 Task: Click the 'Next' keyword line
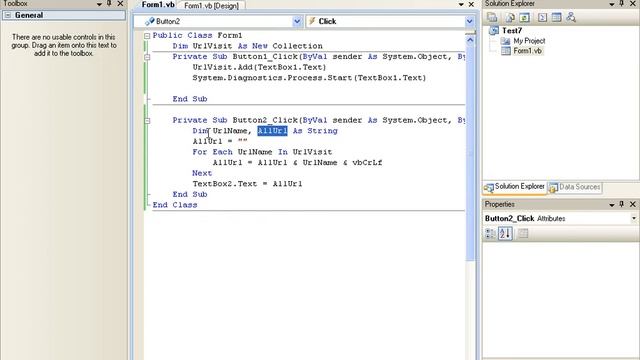[202, 173]
